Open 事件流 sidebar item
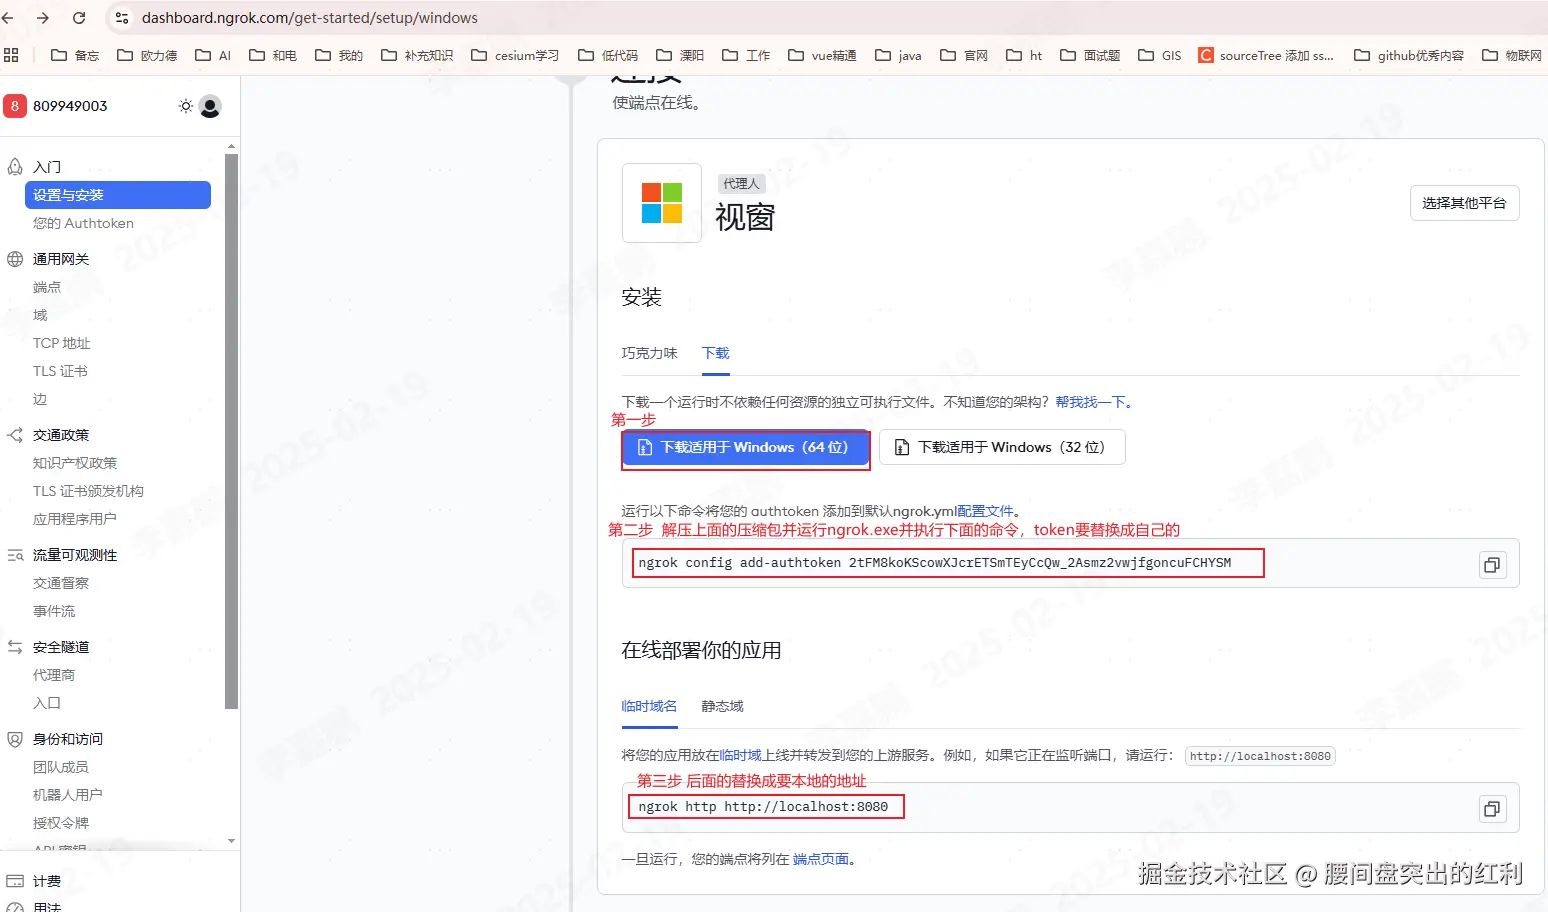1548x912 pixels. 54,611
